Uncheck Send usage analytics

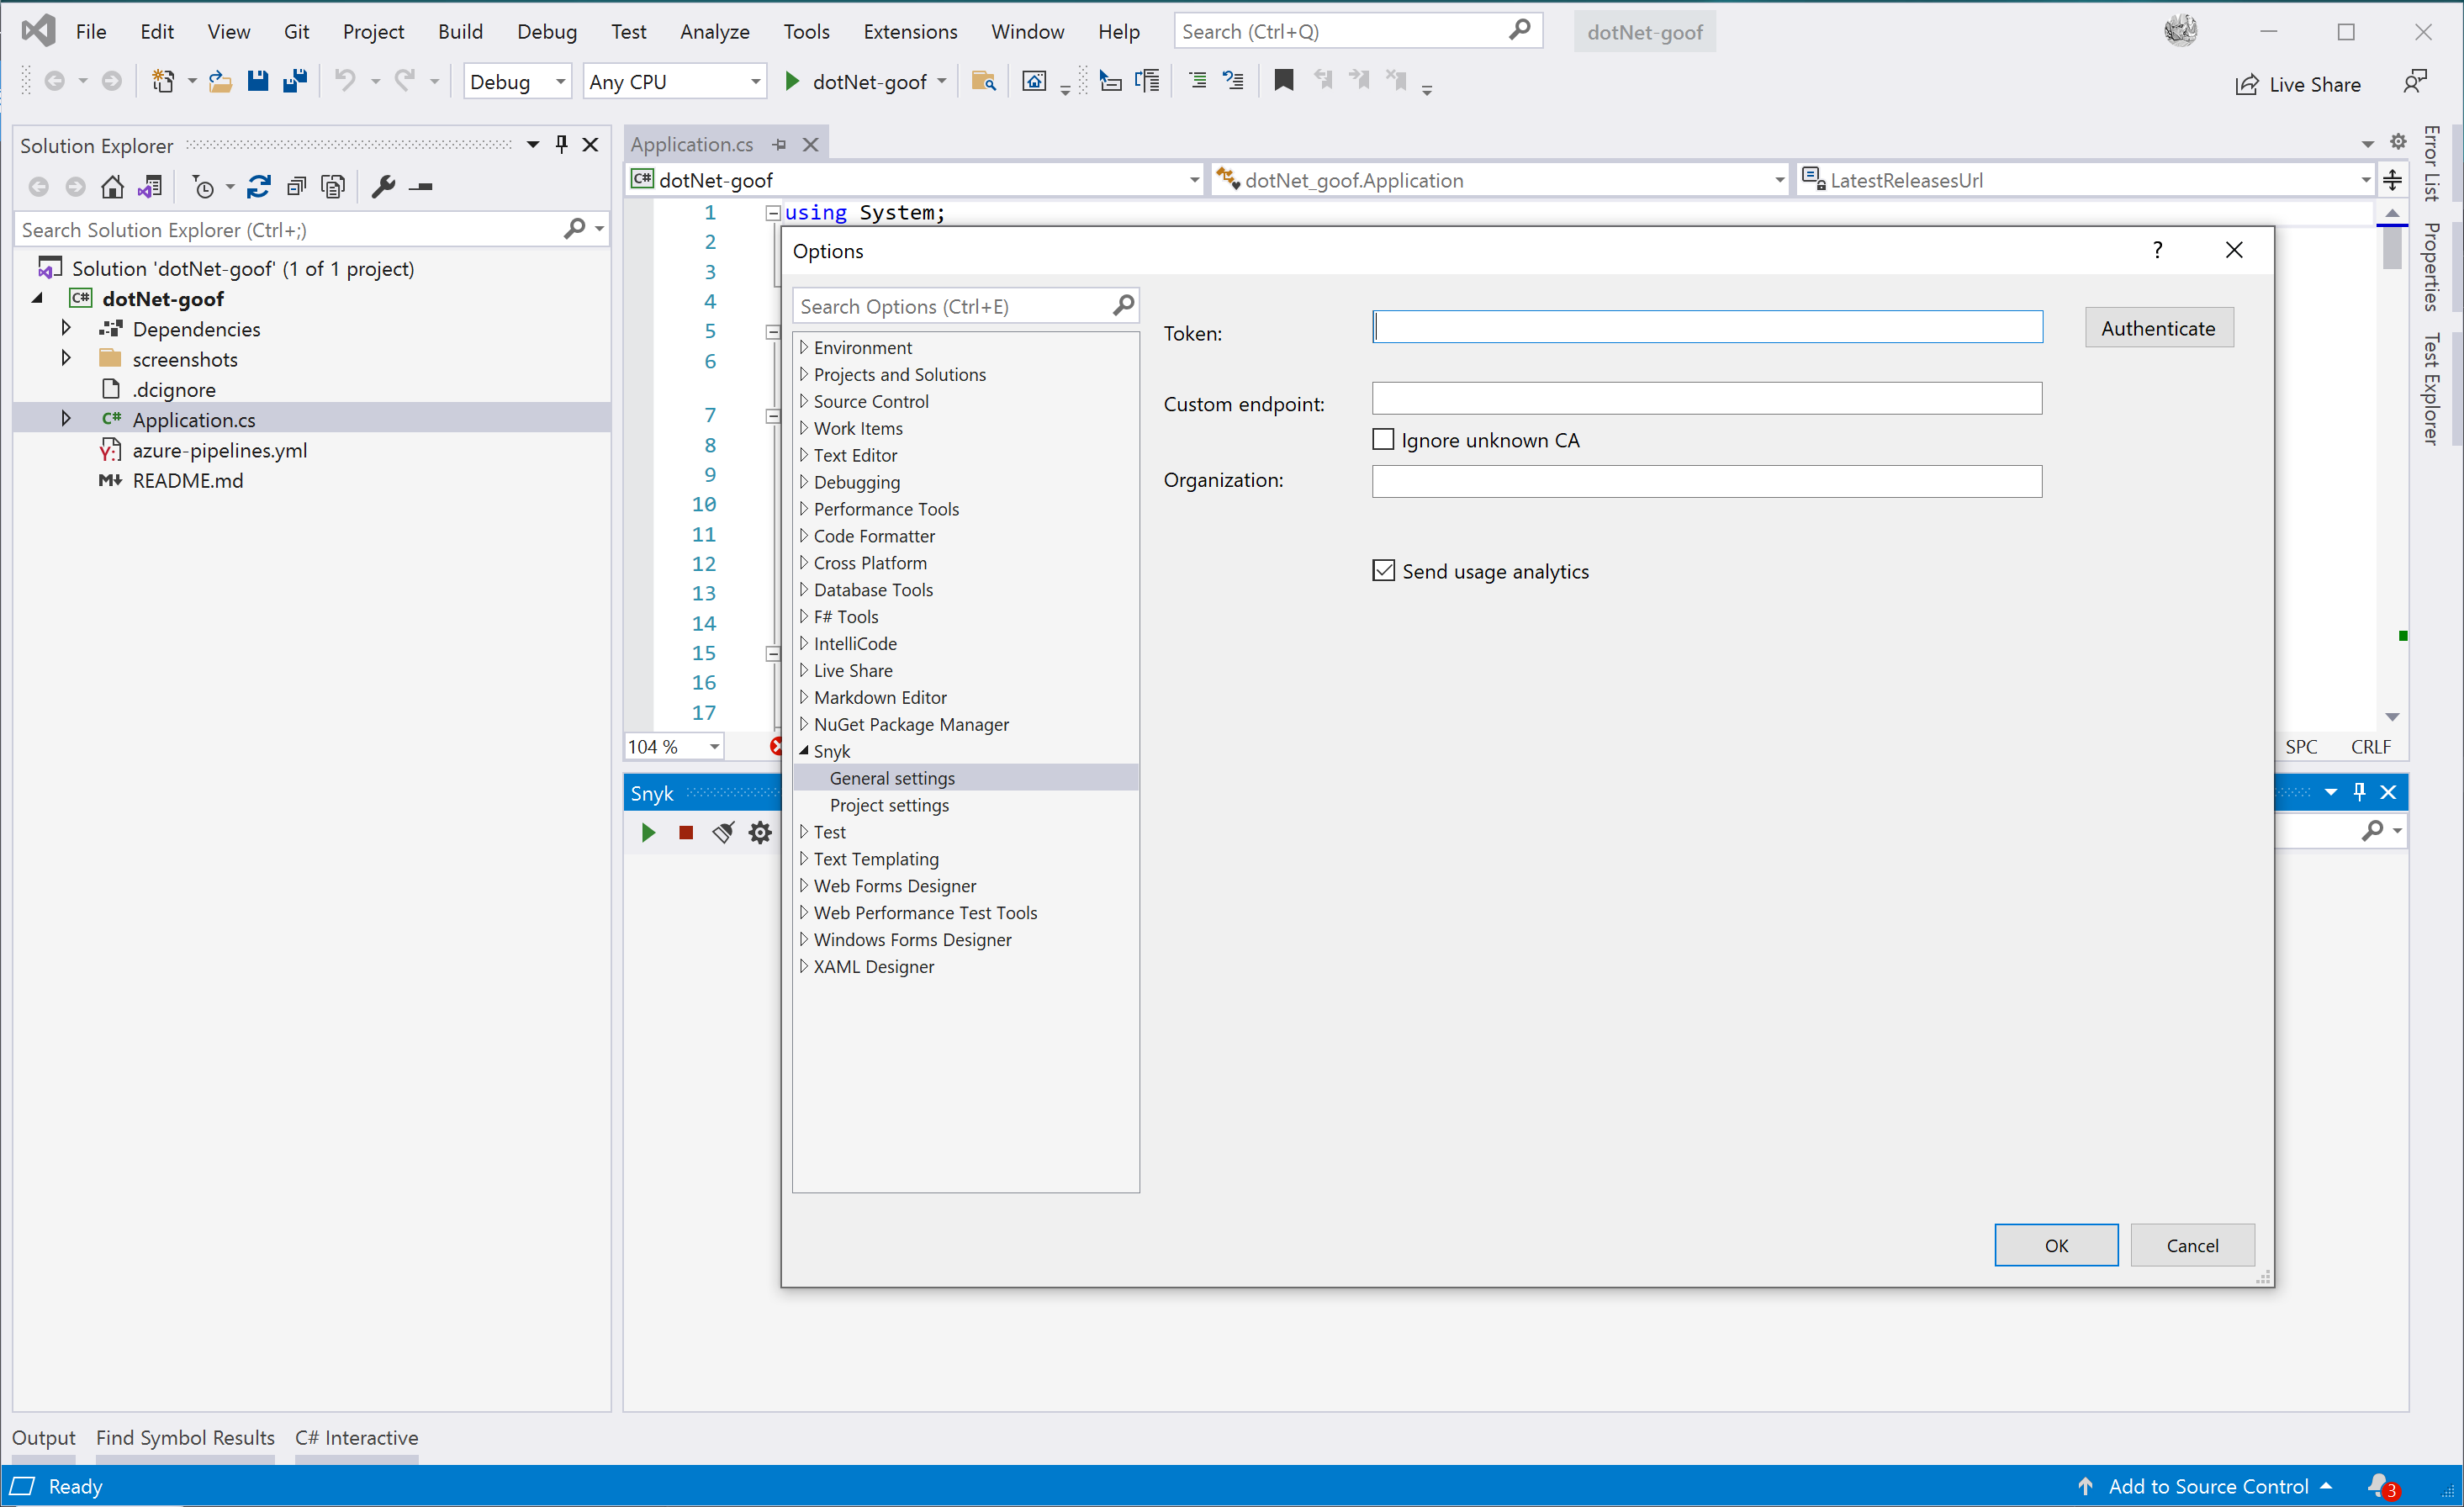(x=1383, y=570)
